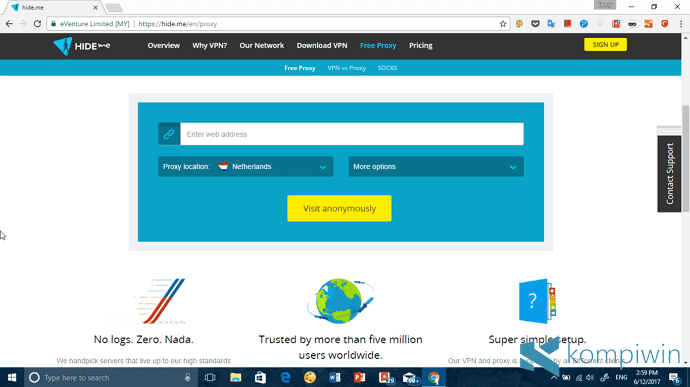Open the Action Center notifications
The width and height of the screenshot is (690, 387).
coord(674,377)
